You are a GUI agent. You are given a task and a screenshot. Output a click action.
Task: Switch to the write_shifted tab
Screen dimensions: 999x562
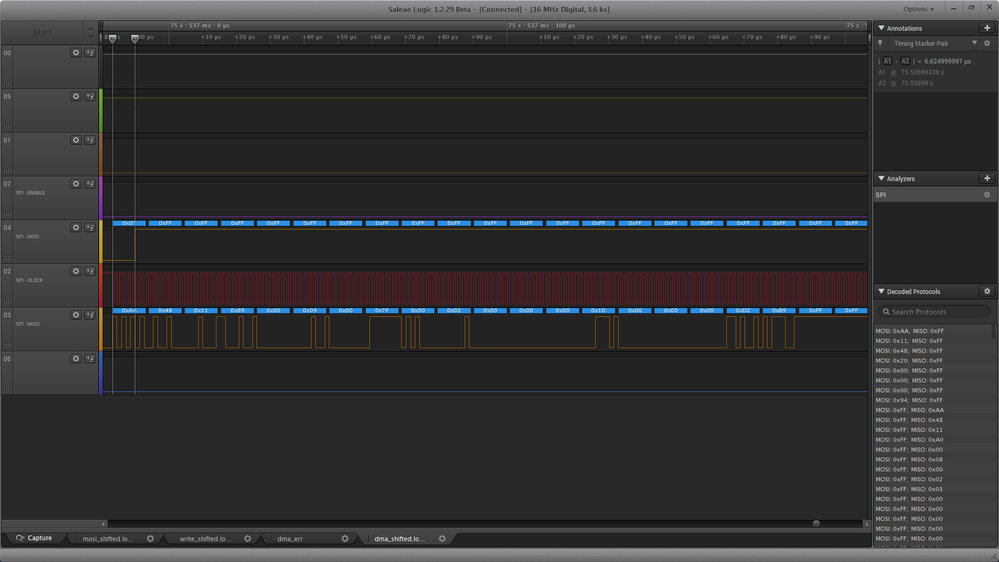tap(205, 538)
